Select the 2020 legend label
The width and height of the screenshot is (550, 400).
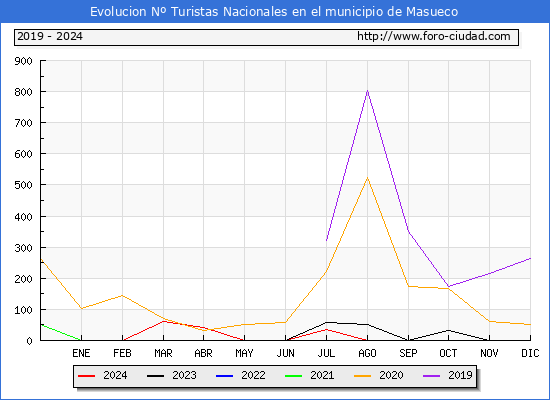[391, 375]
